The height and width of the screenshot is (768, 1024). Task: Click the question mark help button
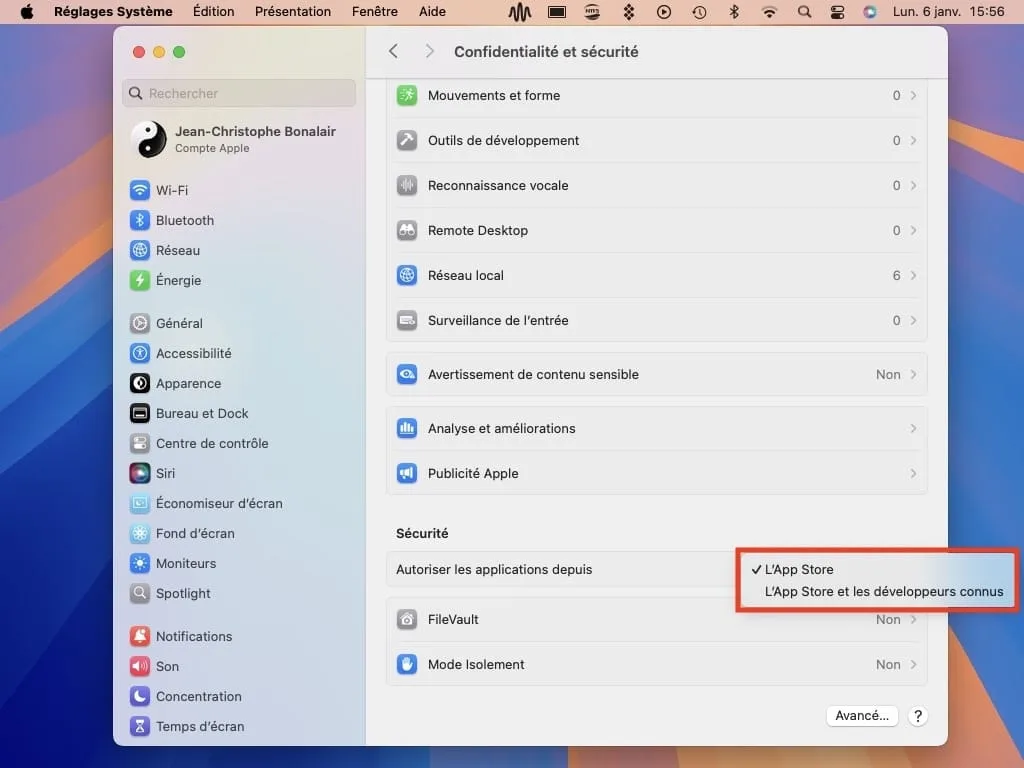click(x=918, y=716)
